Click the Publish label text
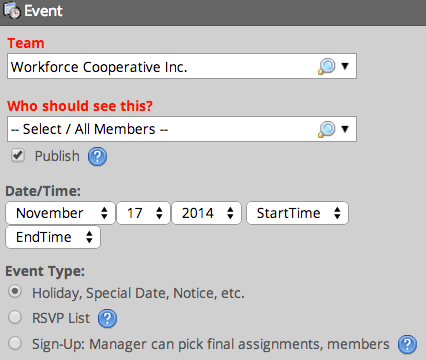The width and height of the screenshot is (426, 360). click(57, 156)
